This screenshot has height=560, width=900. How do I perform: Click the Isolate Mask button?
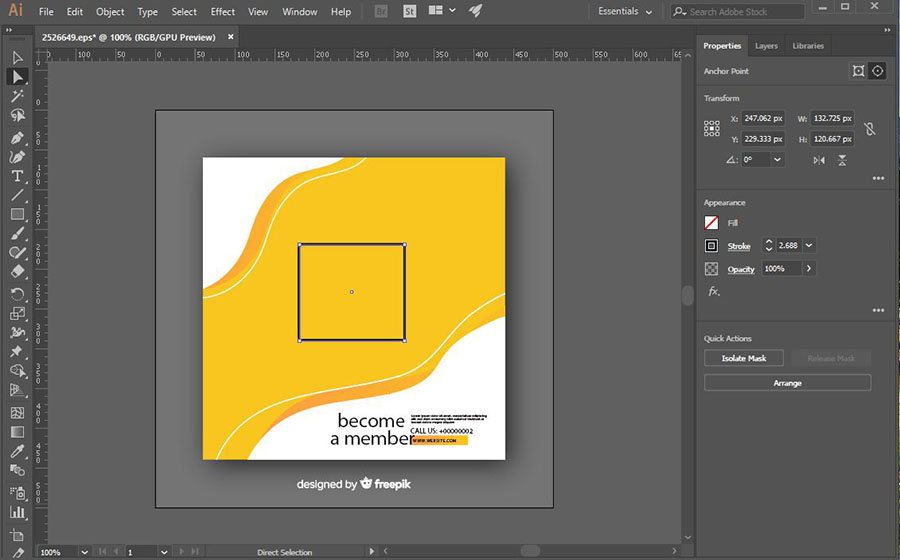tap(744, 358)
